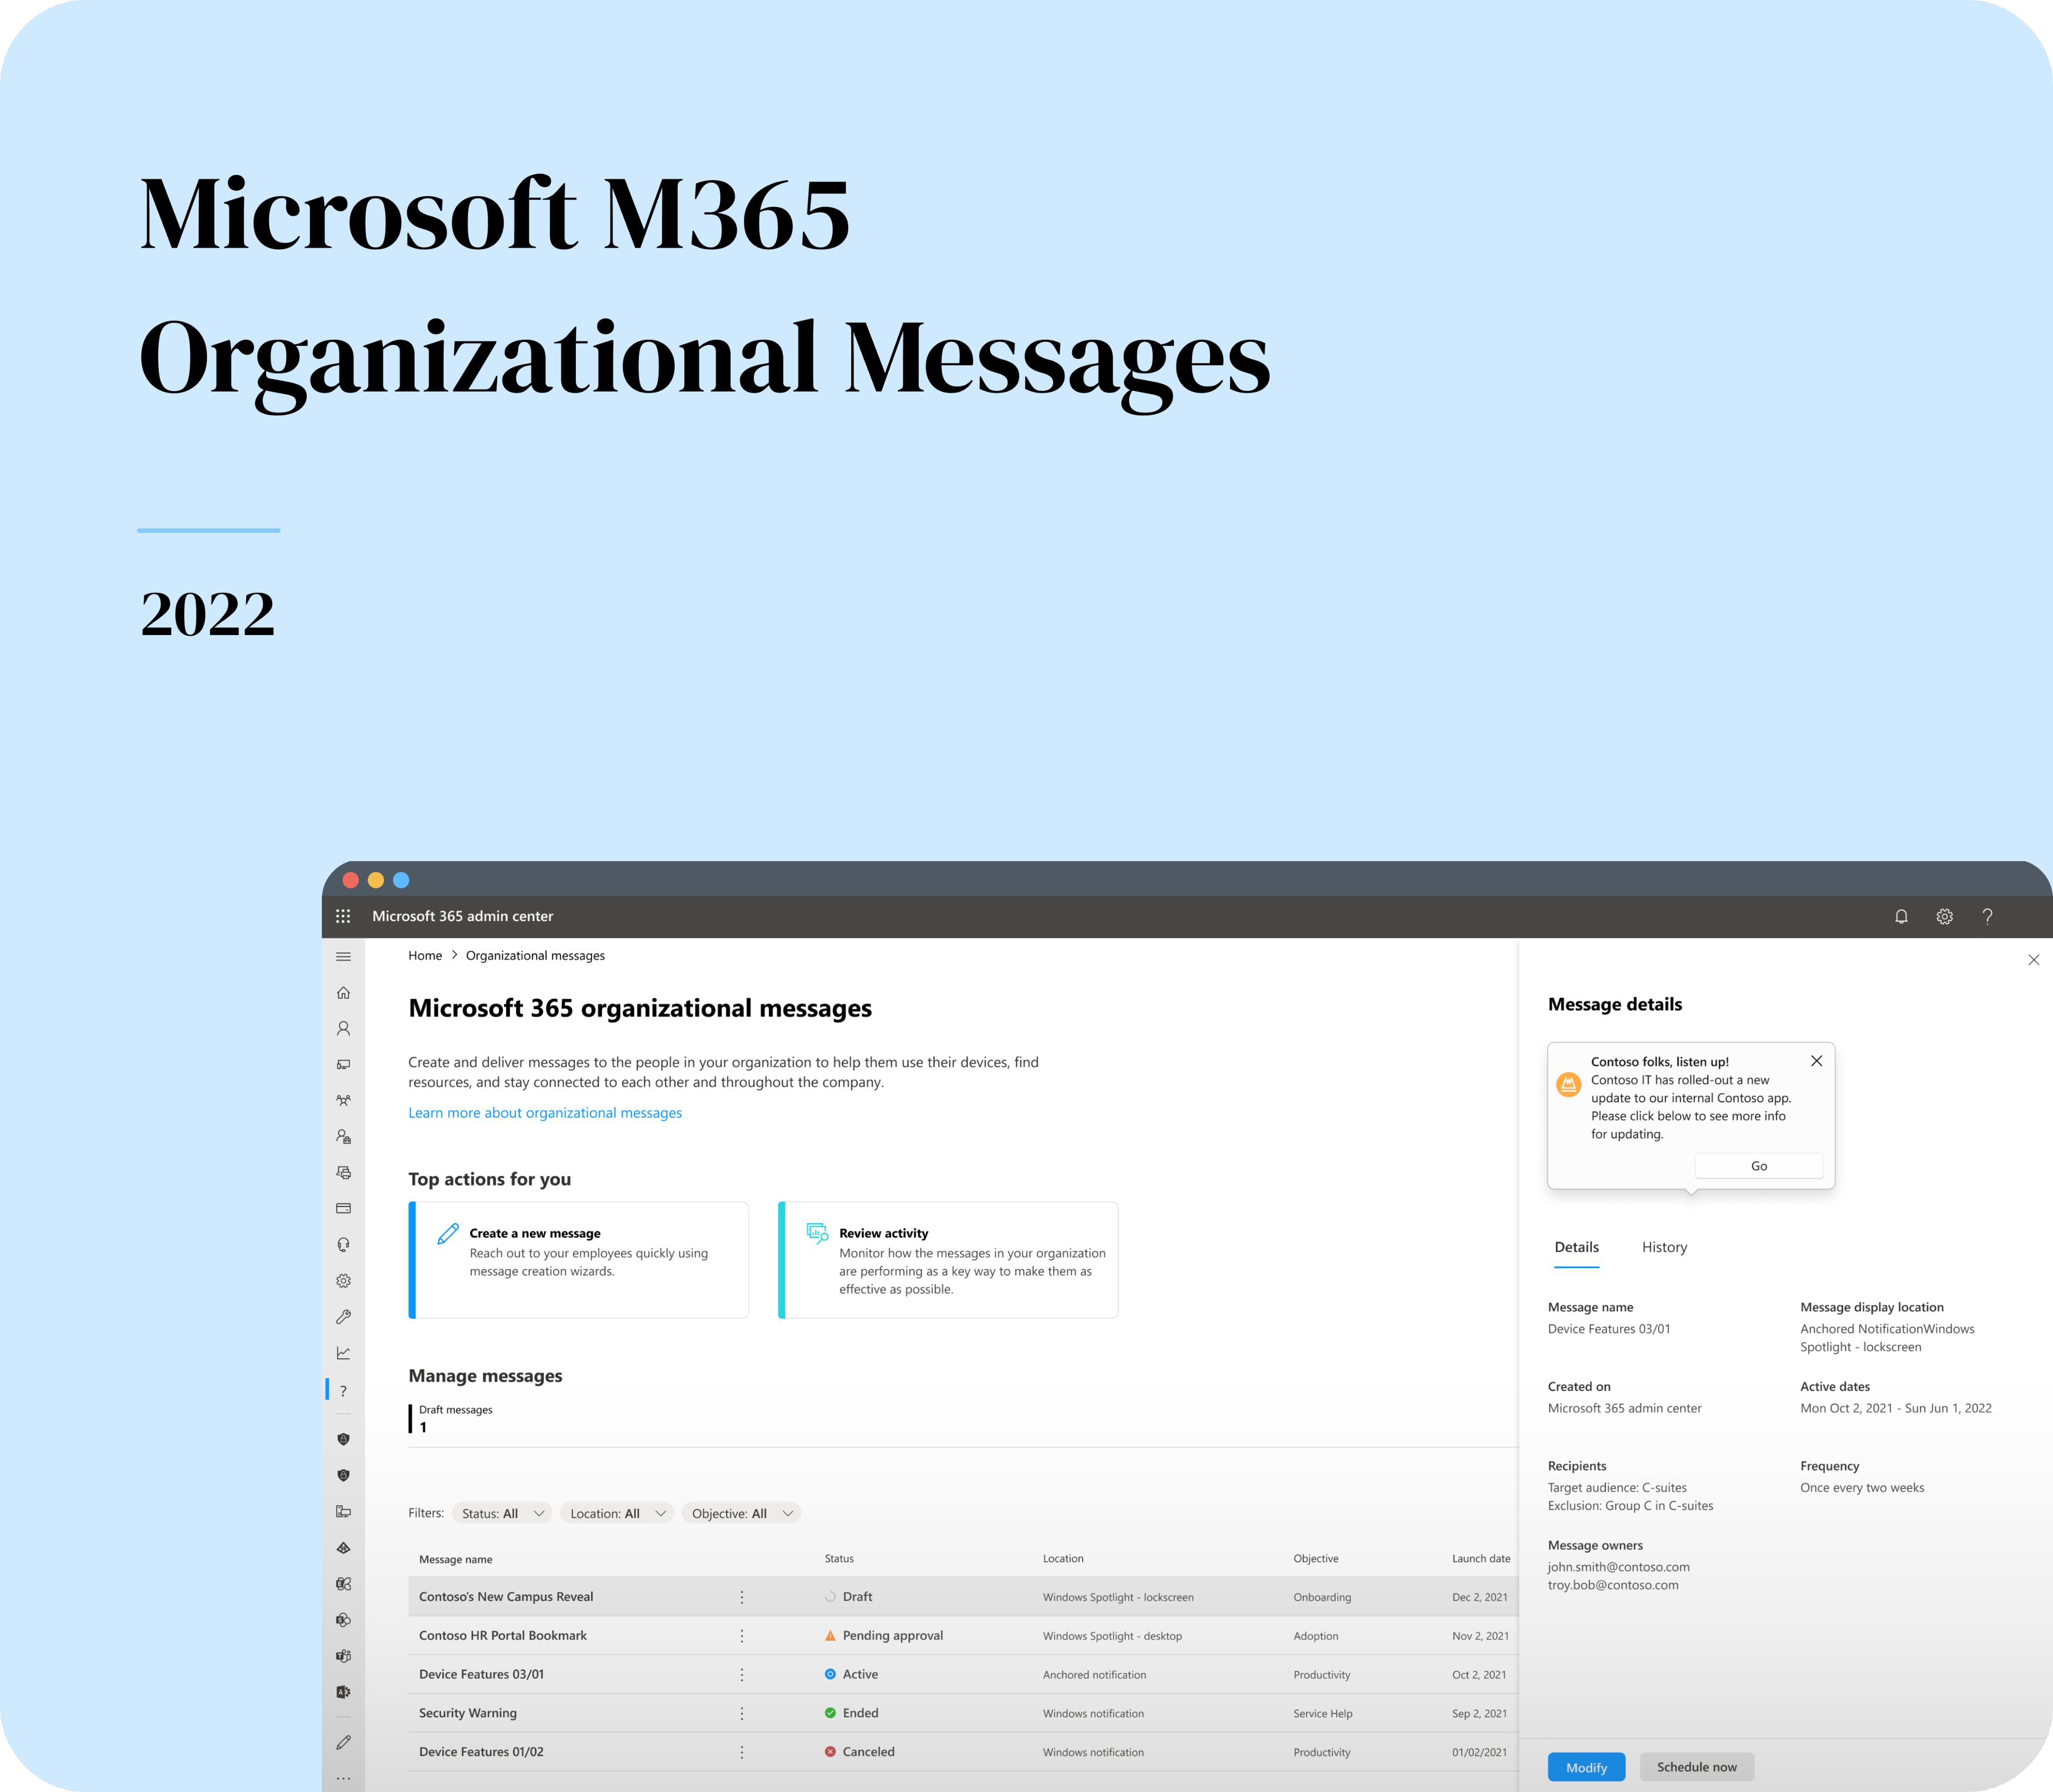The width and height of the screenshot is (2053, 1792).
Task: Show all ellipsis at sidebar bottom
Action: pos(343,1779)
